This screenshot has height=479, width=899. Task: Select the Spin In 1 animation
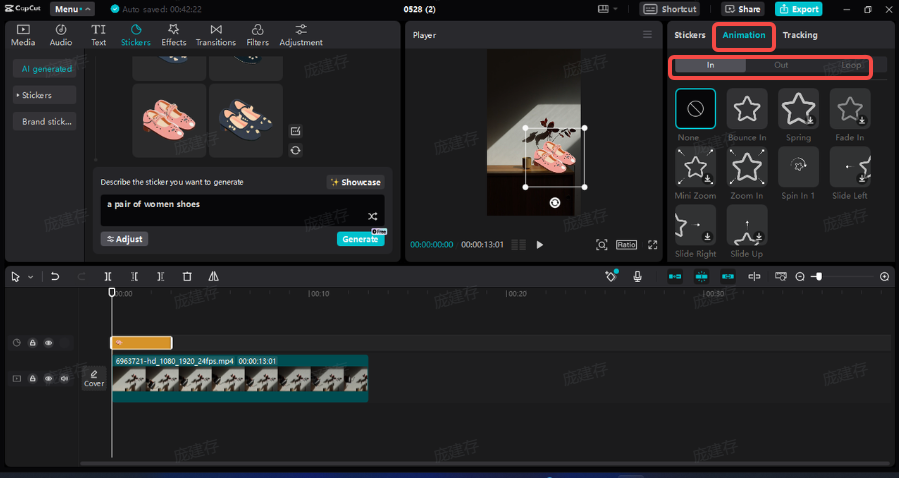click(x=799, y=173)
